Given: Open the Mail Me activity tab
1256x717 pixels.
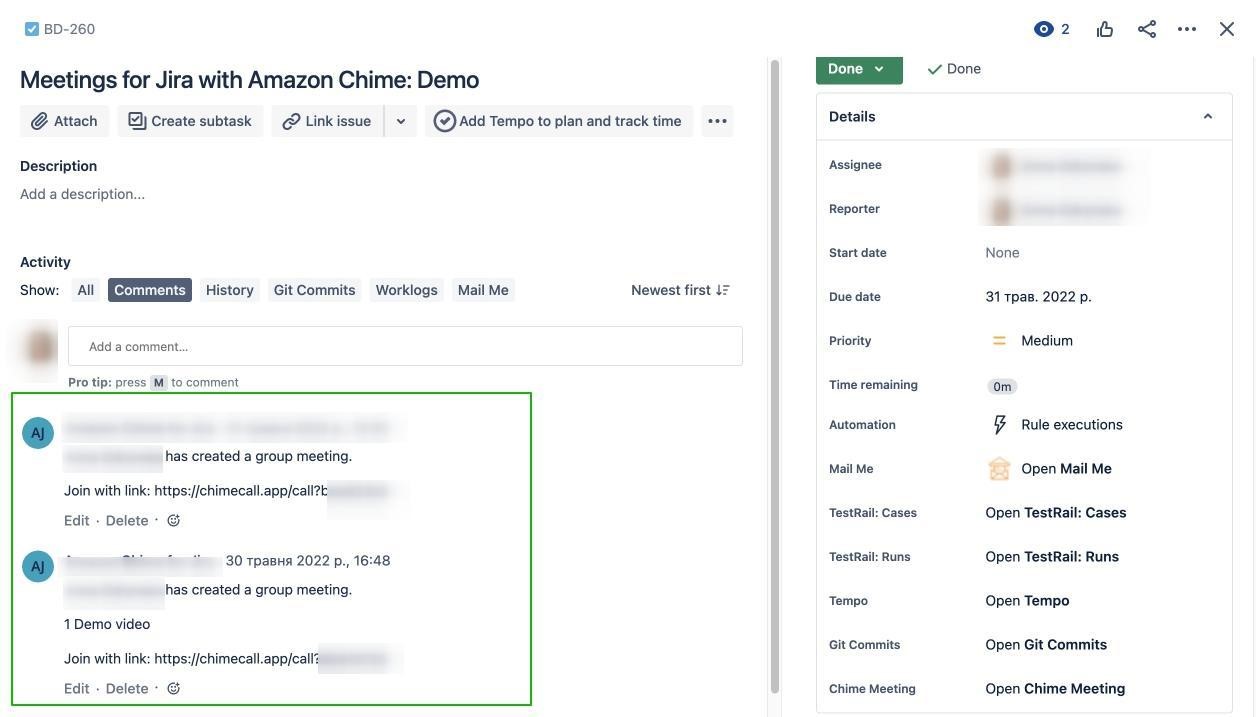Looking at the screenshot, I should 483,290.
